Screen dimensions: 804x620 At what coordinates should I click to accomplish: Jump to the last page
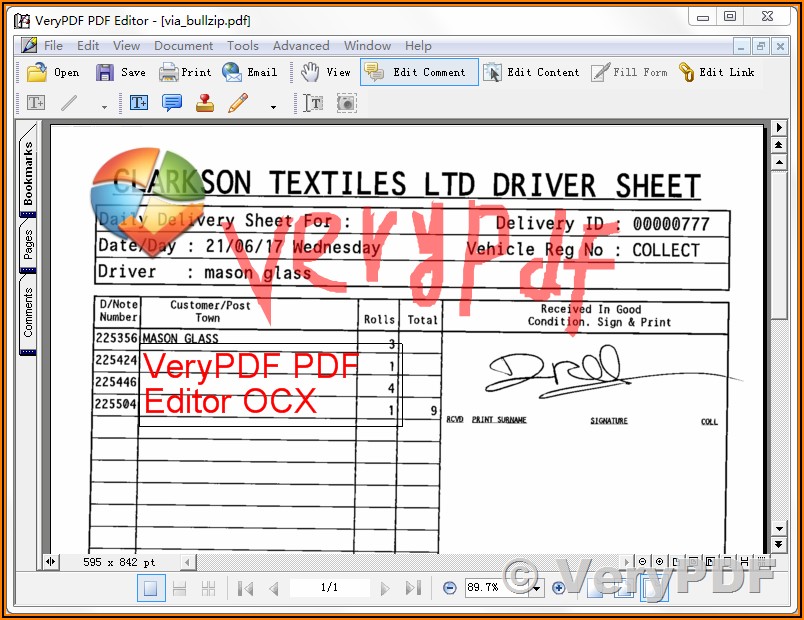point(413,588)
